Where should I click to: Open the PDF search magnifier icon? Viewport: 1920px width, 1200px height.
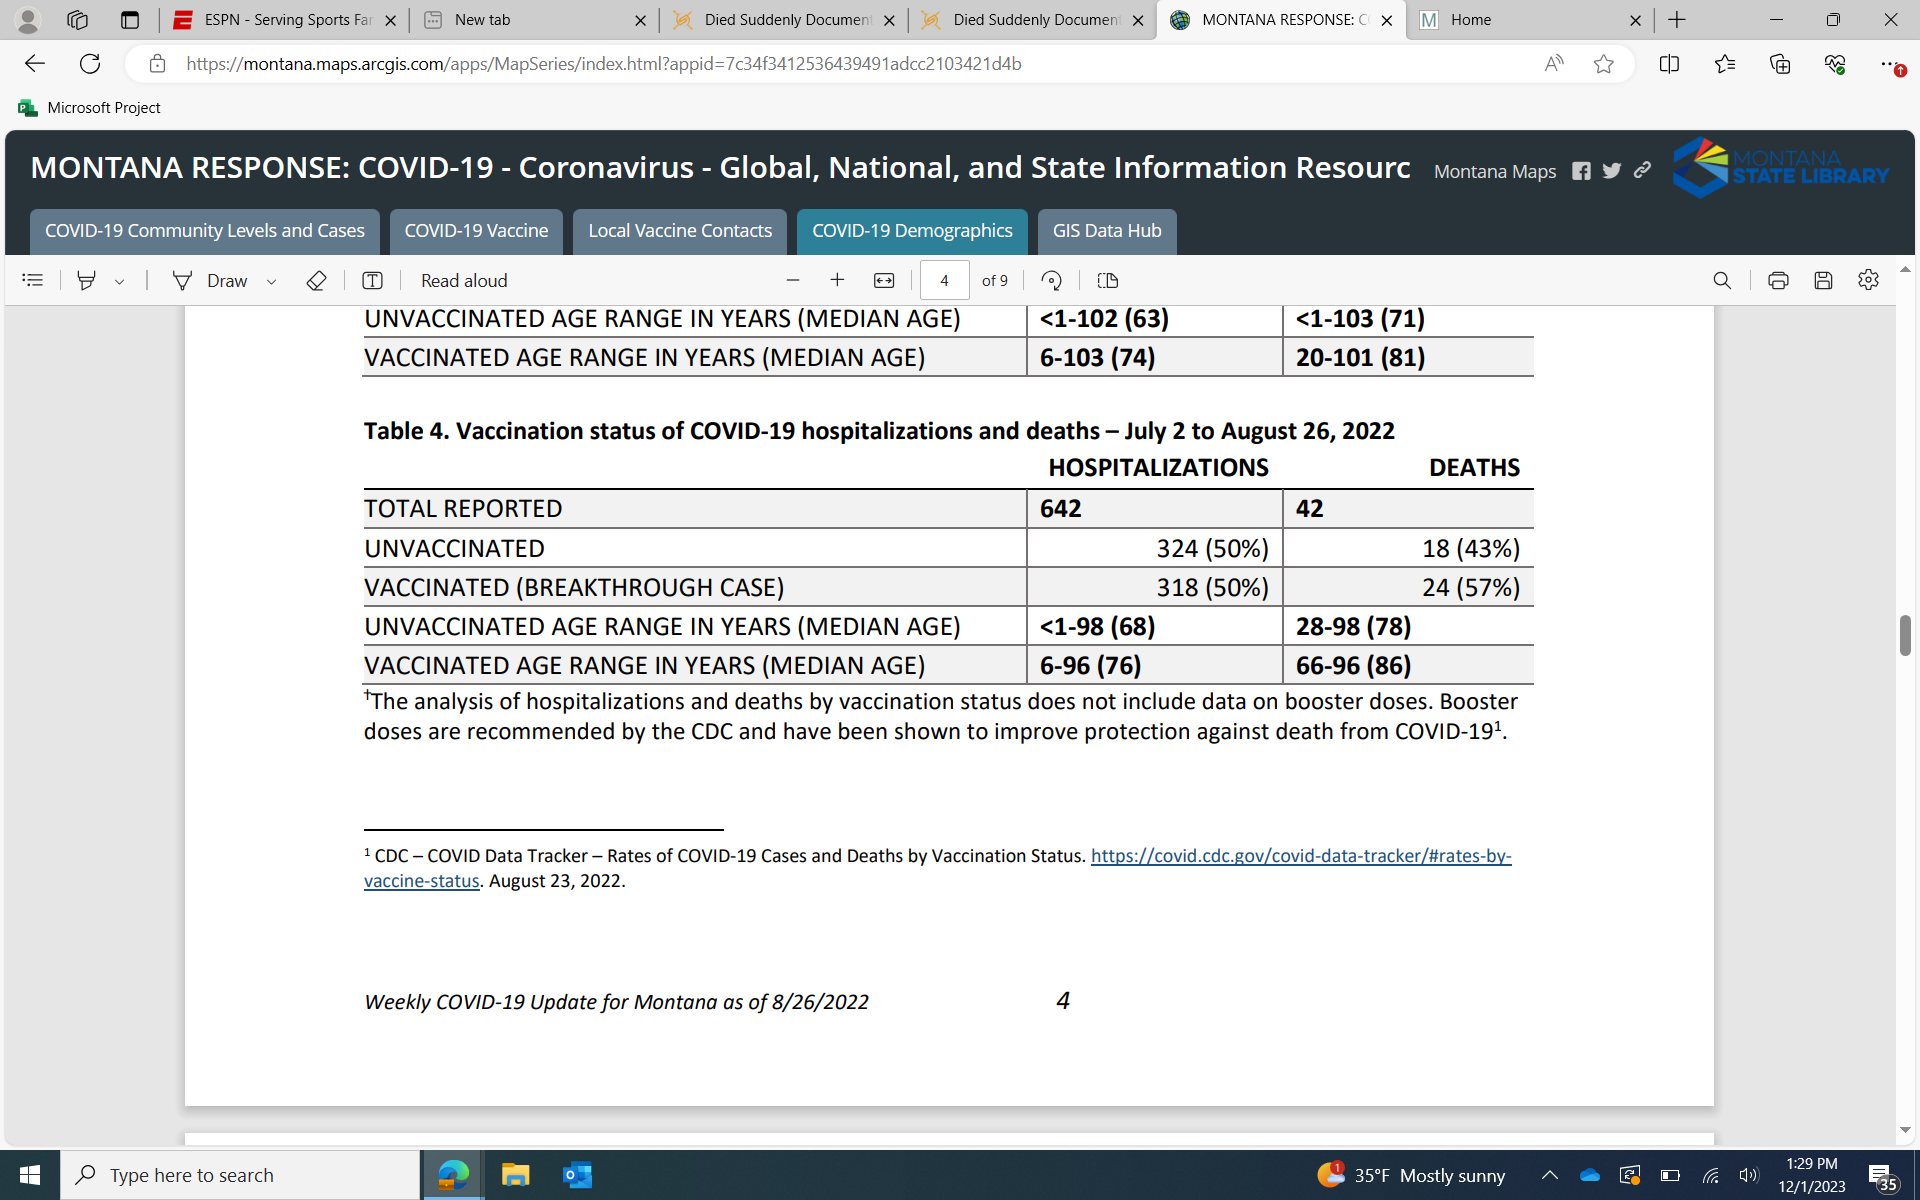1722,281
